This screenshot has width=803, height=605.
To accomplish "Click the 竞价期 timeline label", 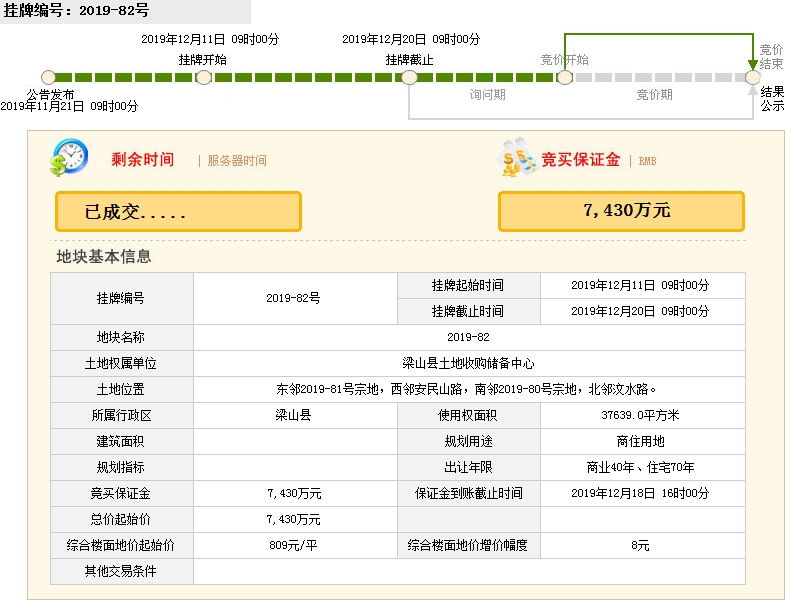I will tap(654, 95).
